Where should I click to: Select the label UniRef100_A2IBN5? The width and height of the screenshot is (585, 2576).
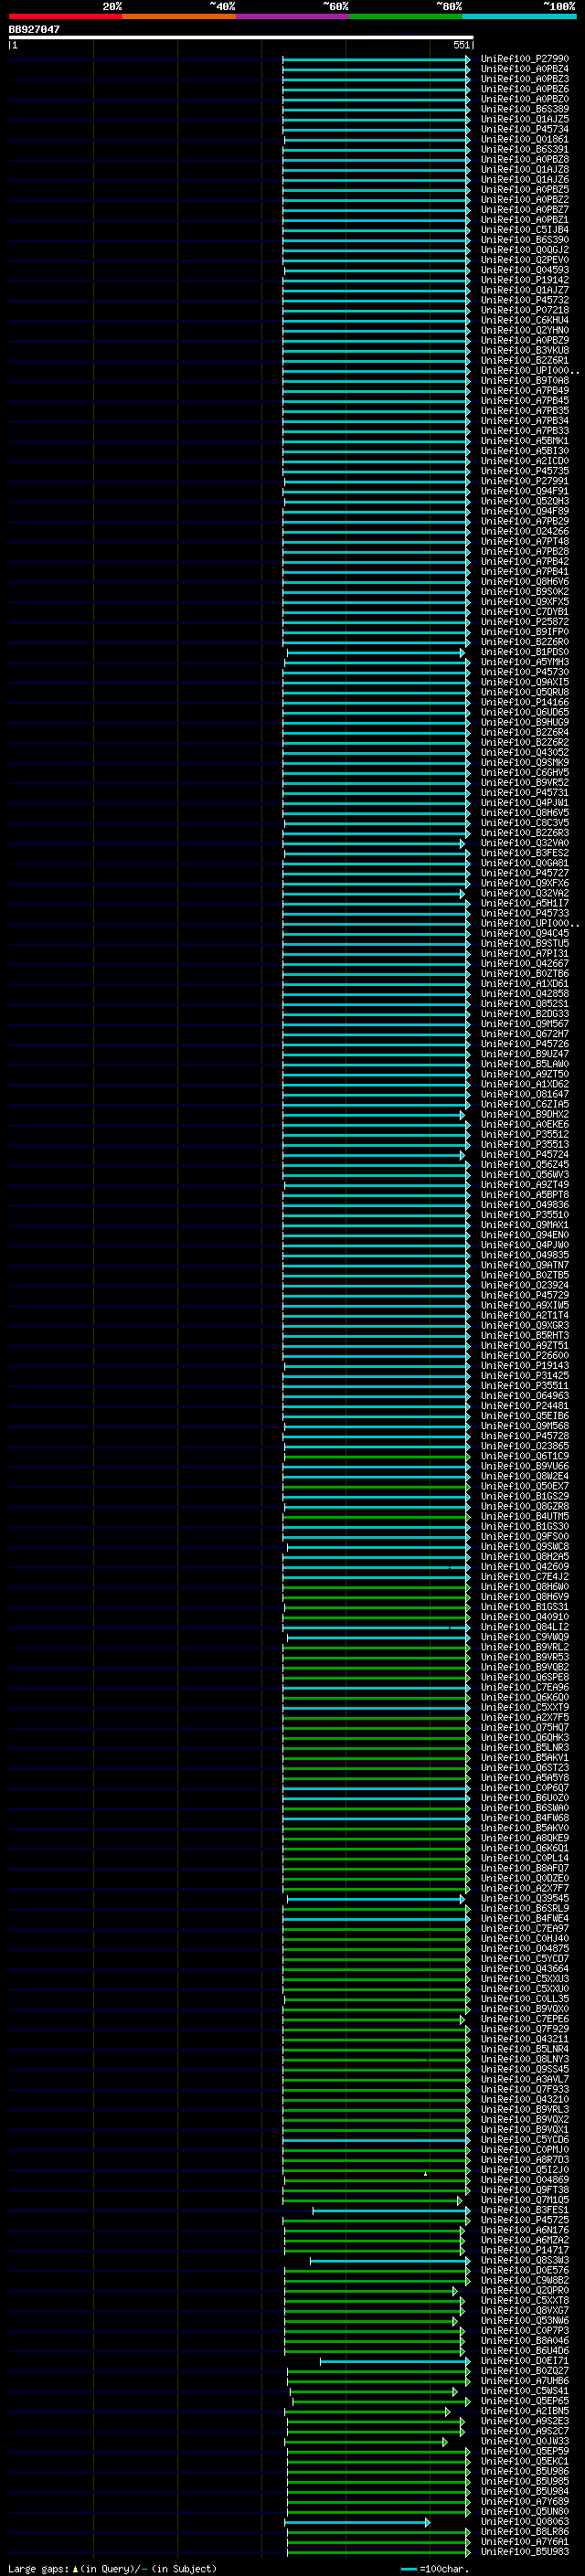tap(525, 2411)
